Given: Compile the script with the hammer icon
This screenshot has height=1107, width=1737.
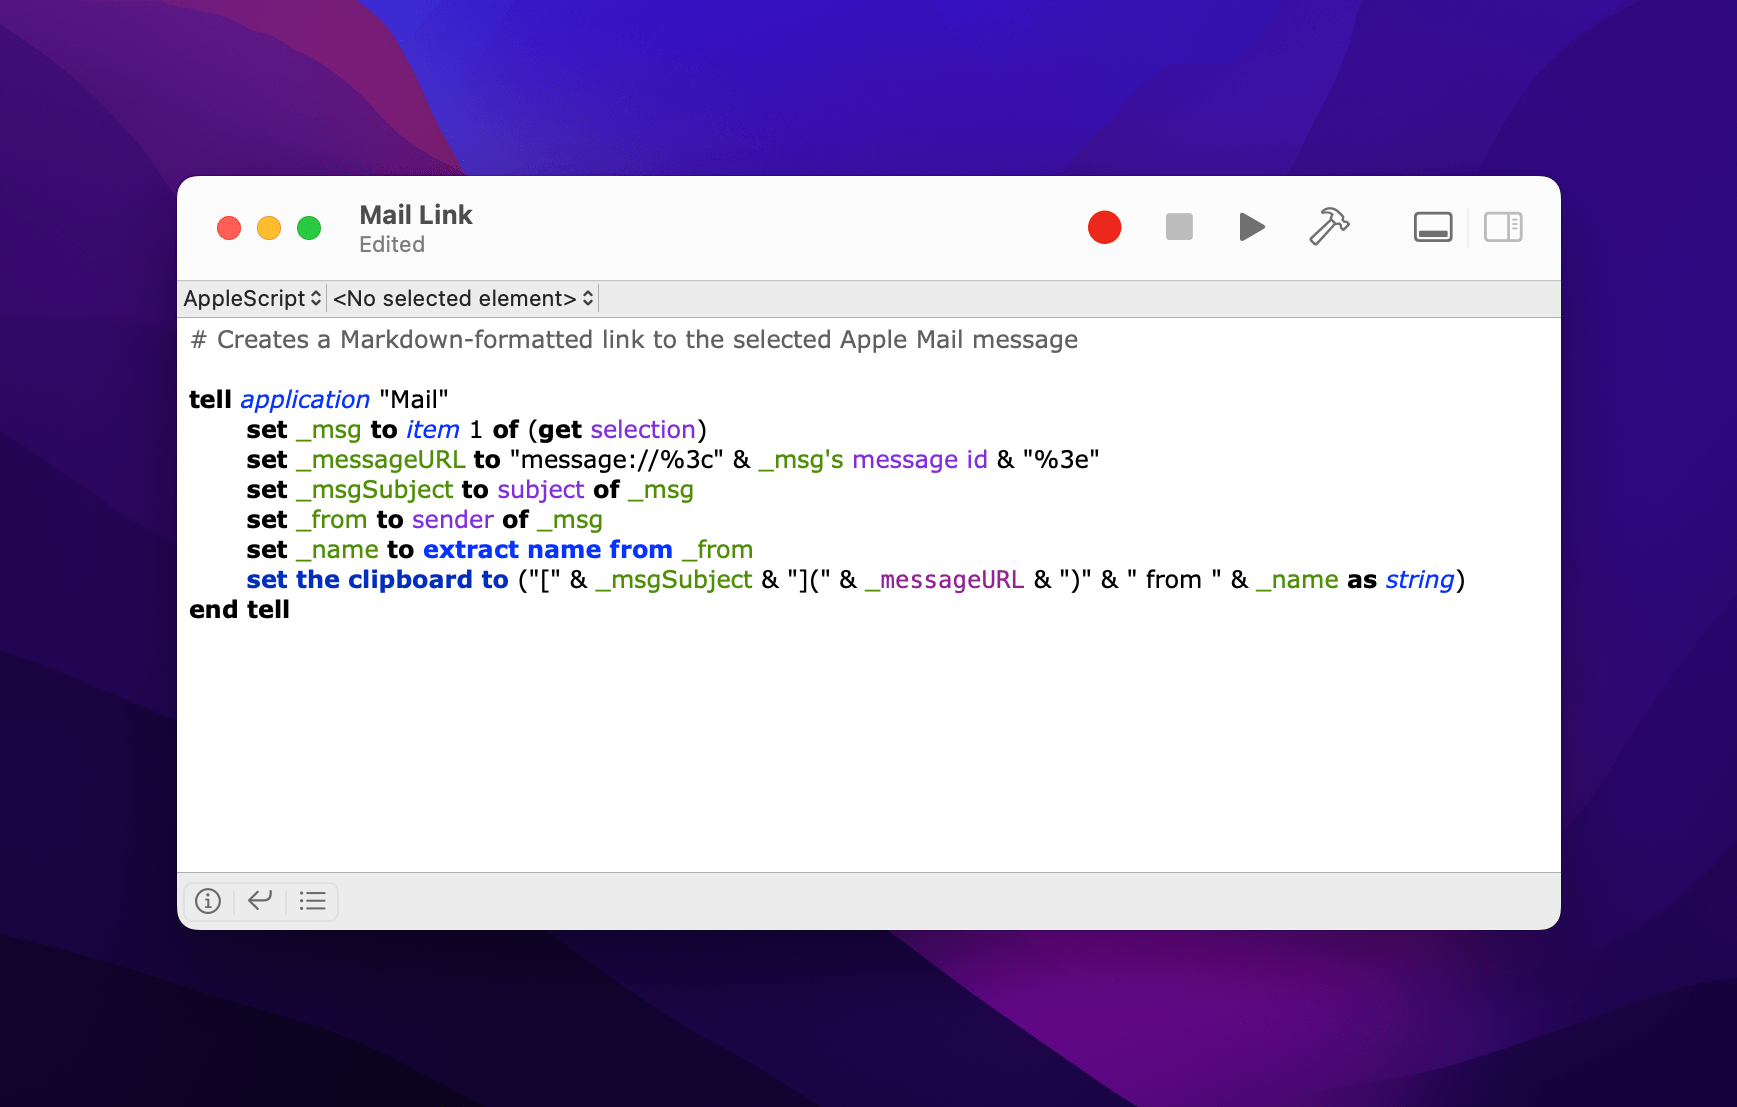Looking at the screenshot, I should point(1329,226).
